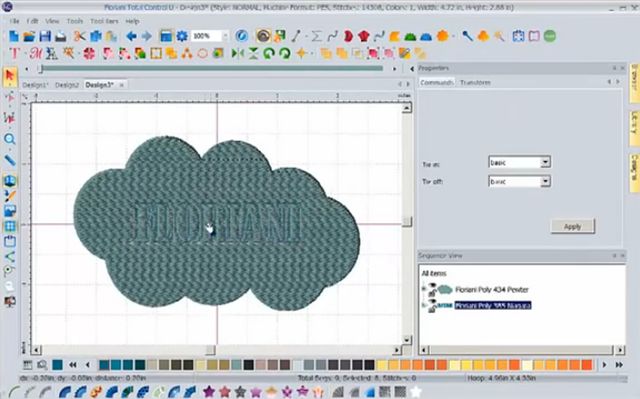
Task: Choose the magnifier zoom tool in left sidebar
Action: (x=10, y=139)
